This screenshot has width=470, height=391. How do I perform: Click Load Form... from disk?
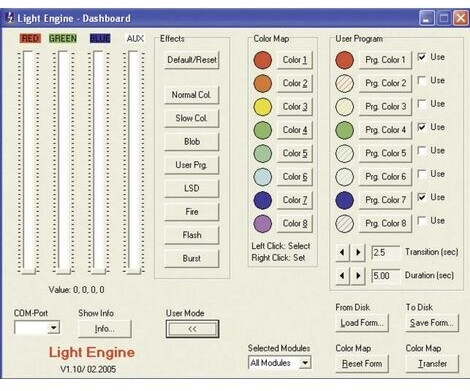pyautogui.click(x=362, y=323)
